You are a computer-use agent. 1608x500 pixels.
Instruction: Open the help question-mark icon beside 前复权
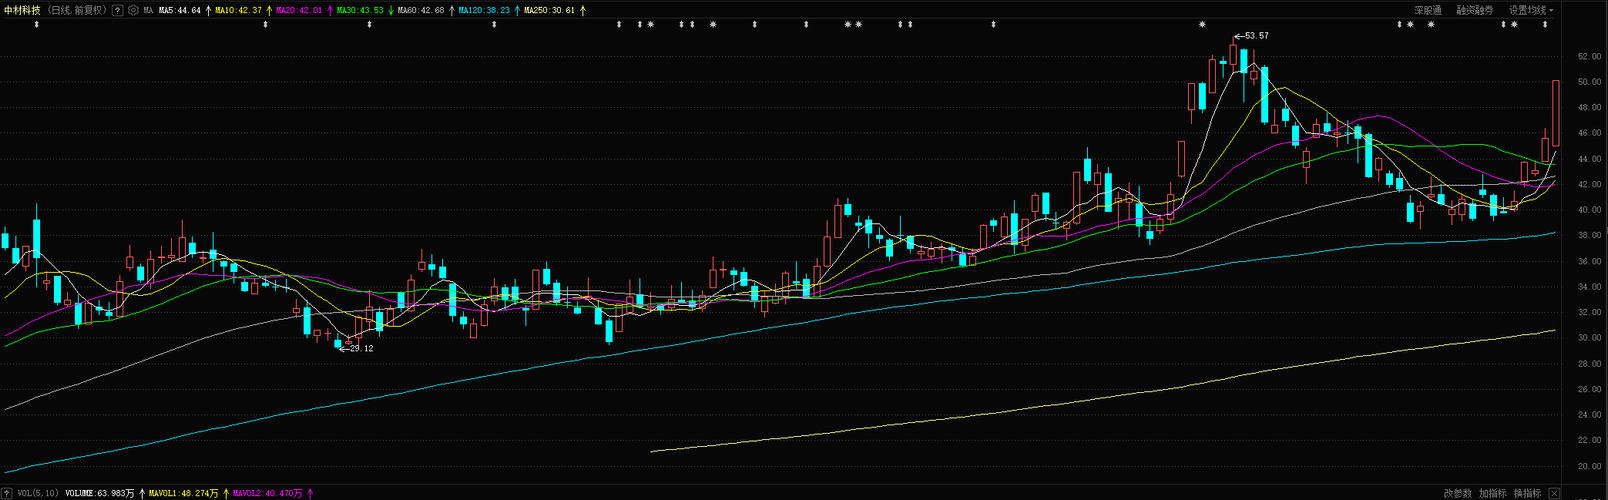pos(118,10)
